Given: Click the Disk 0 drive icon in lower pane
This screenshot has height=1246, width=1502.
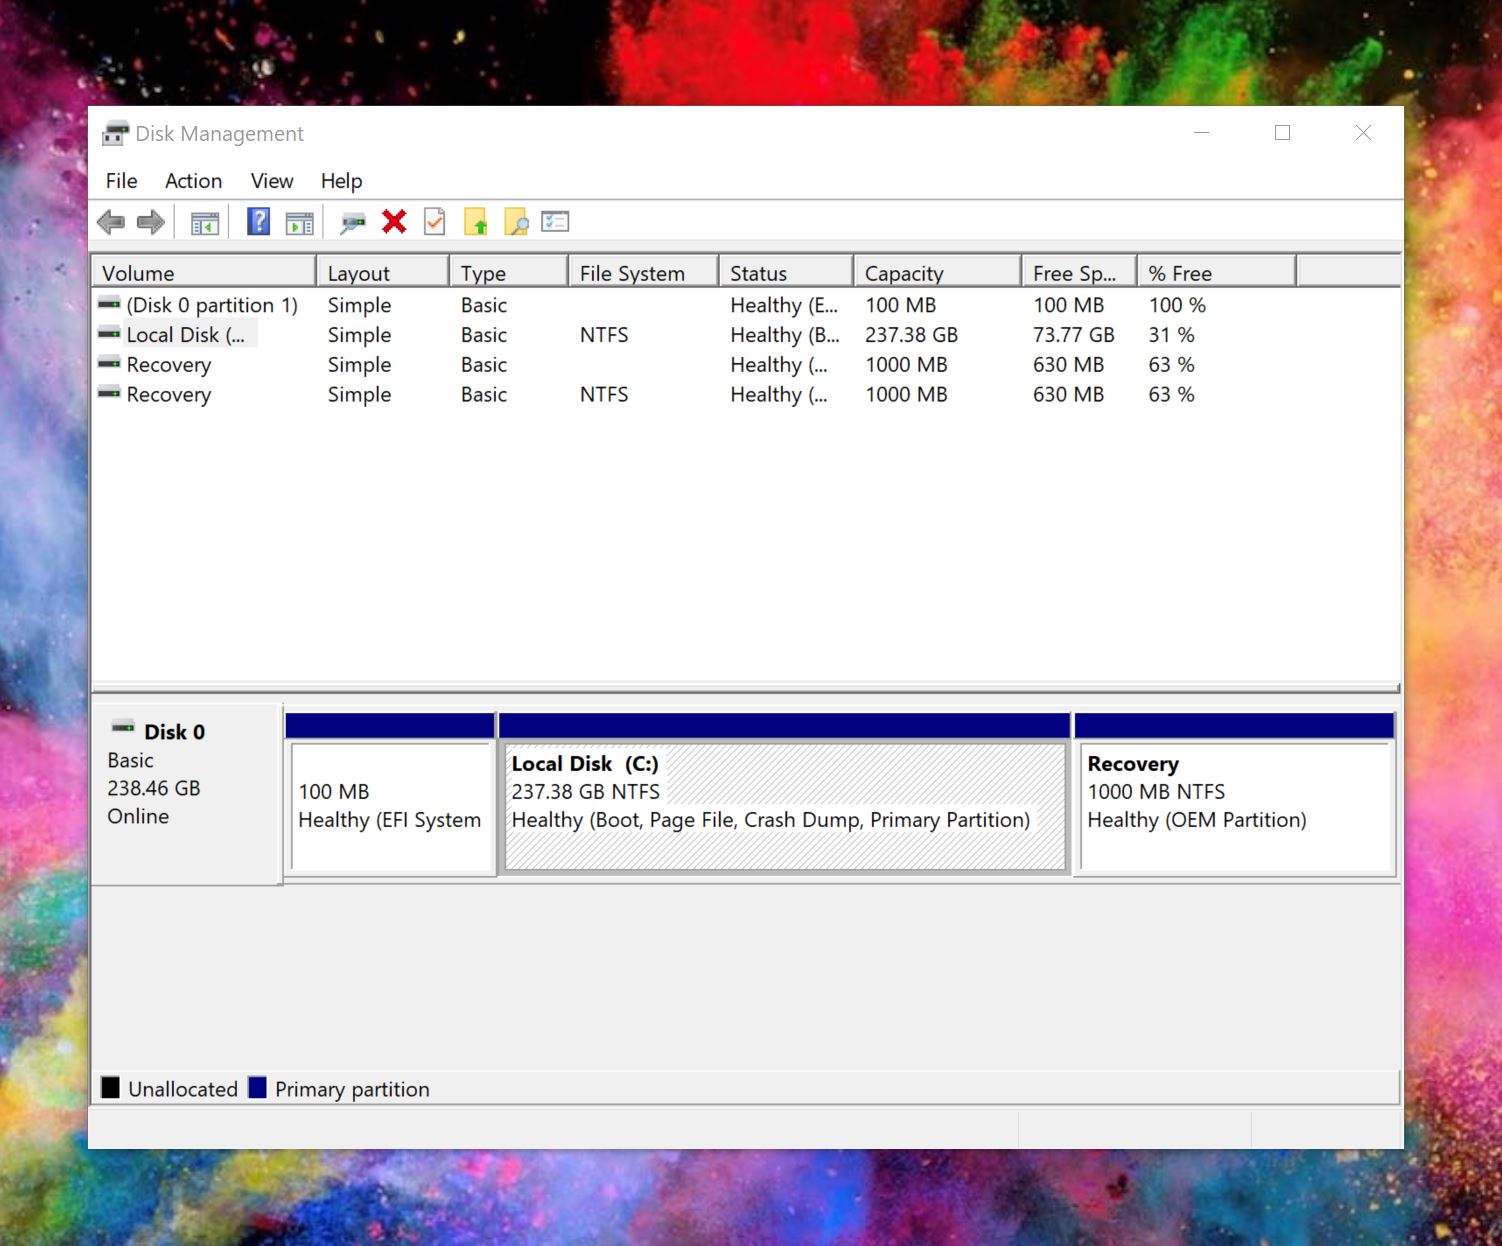Looking at the screenshot, I should (x=123, y=728).
